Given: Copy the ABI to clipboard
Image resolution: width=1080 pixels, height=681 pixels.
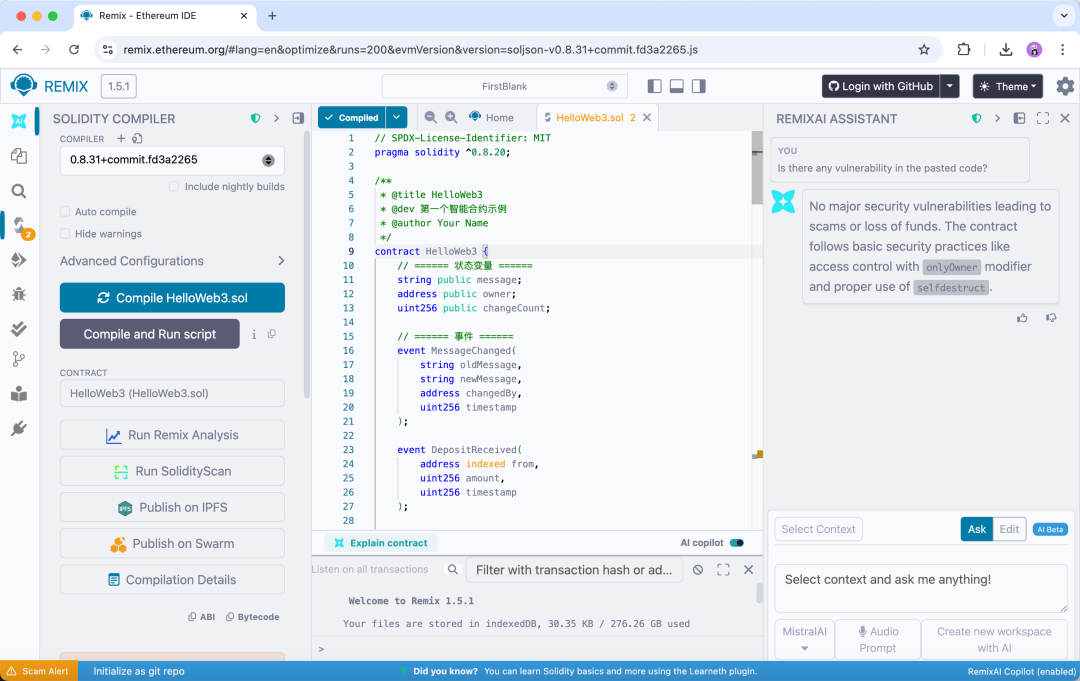Looking at the screenshot, I should [x=201, y=617].
